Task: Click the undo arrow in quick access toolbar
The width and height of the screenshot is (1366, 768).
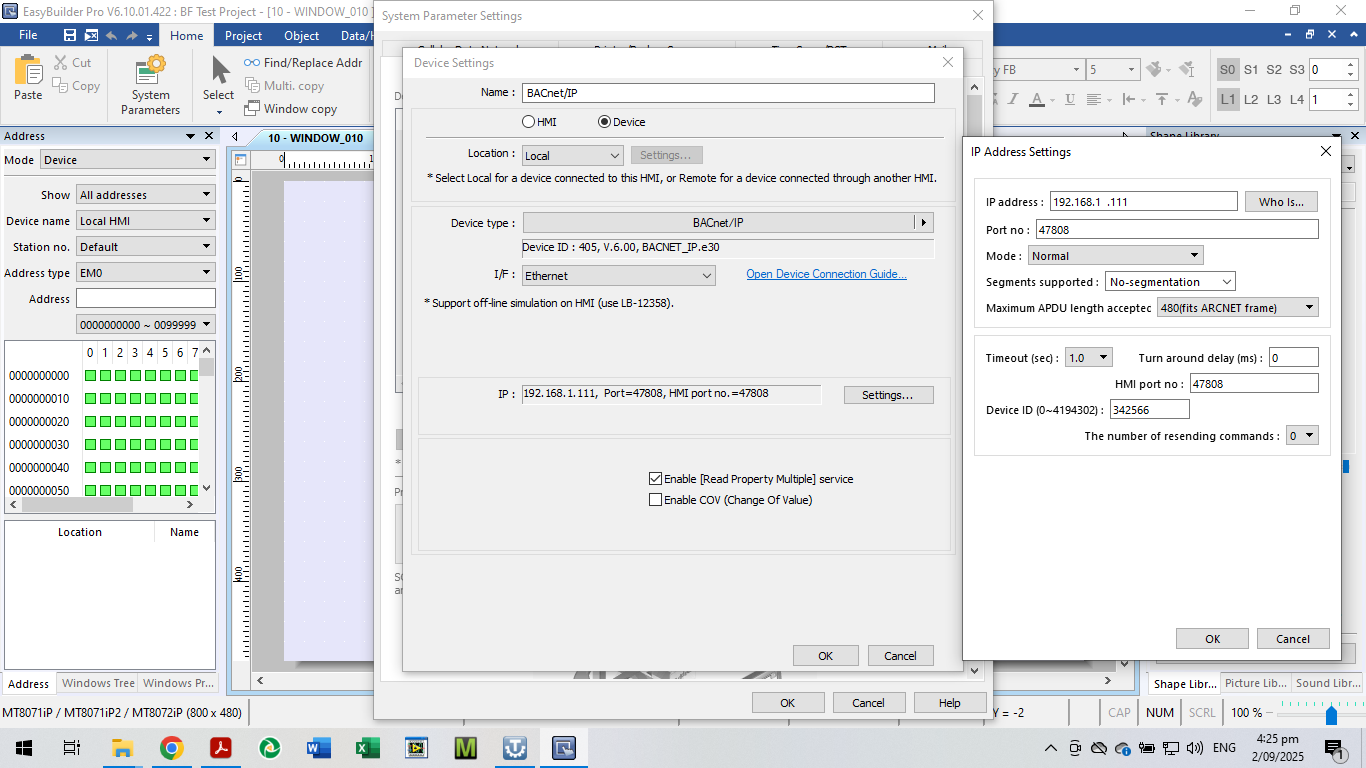Action: click(111, 35)
